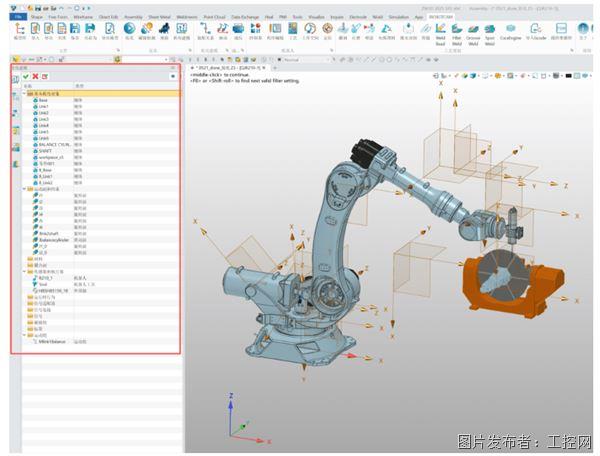
Task: Select the BALANCE CYLIN... tree item
Action: tap(55, 145)
